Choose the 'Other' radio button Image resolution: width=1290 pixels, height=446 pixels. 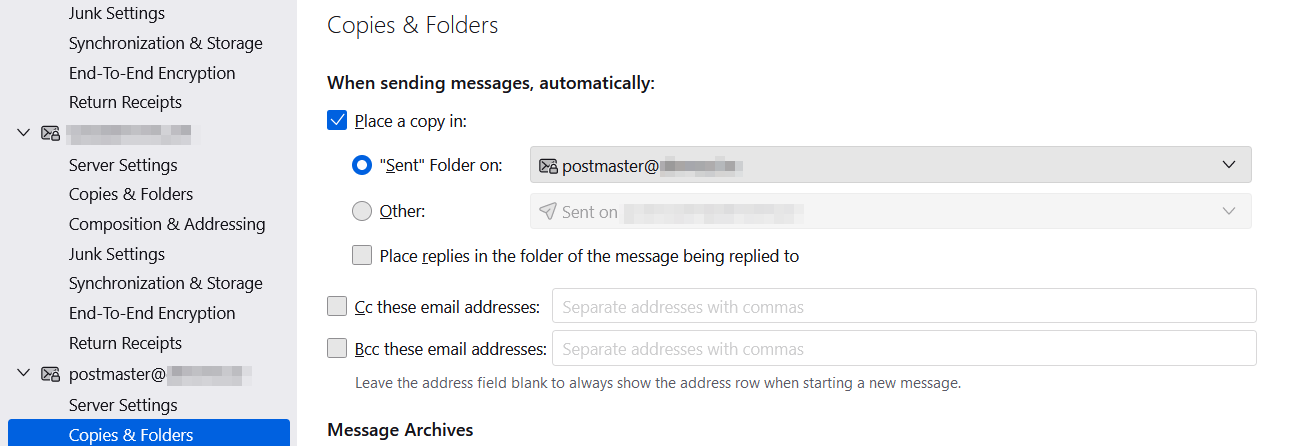coord(362,212)
